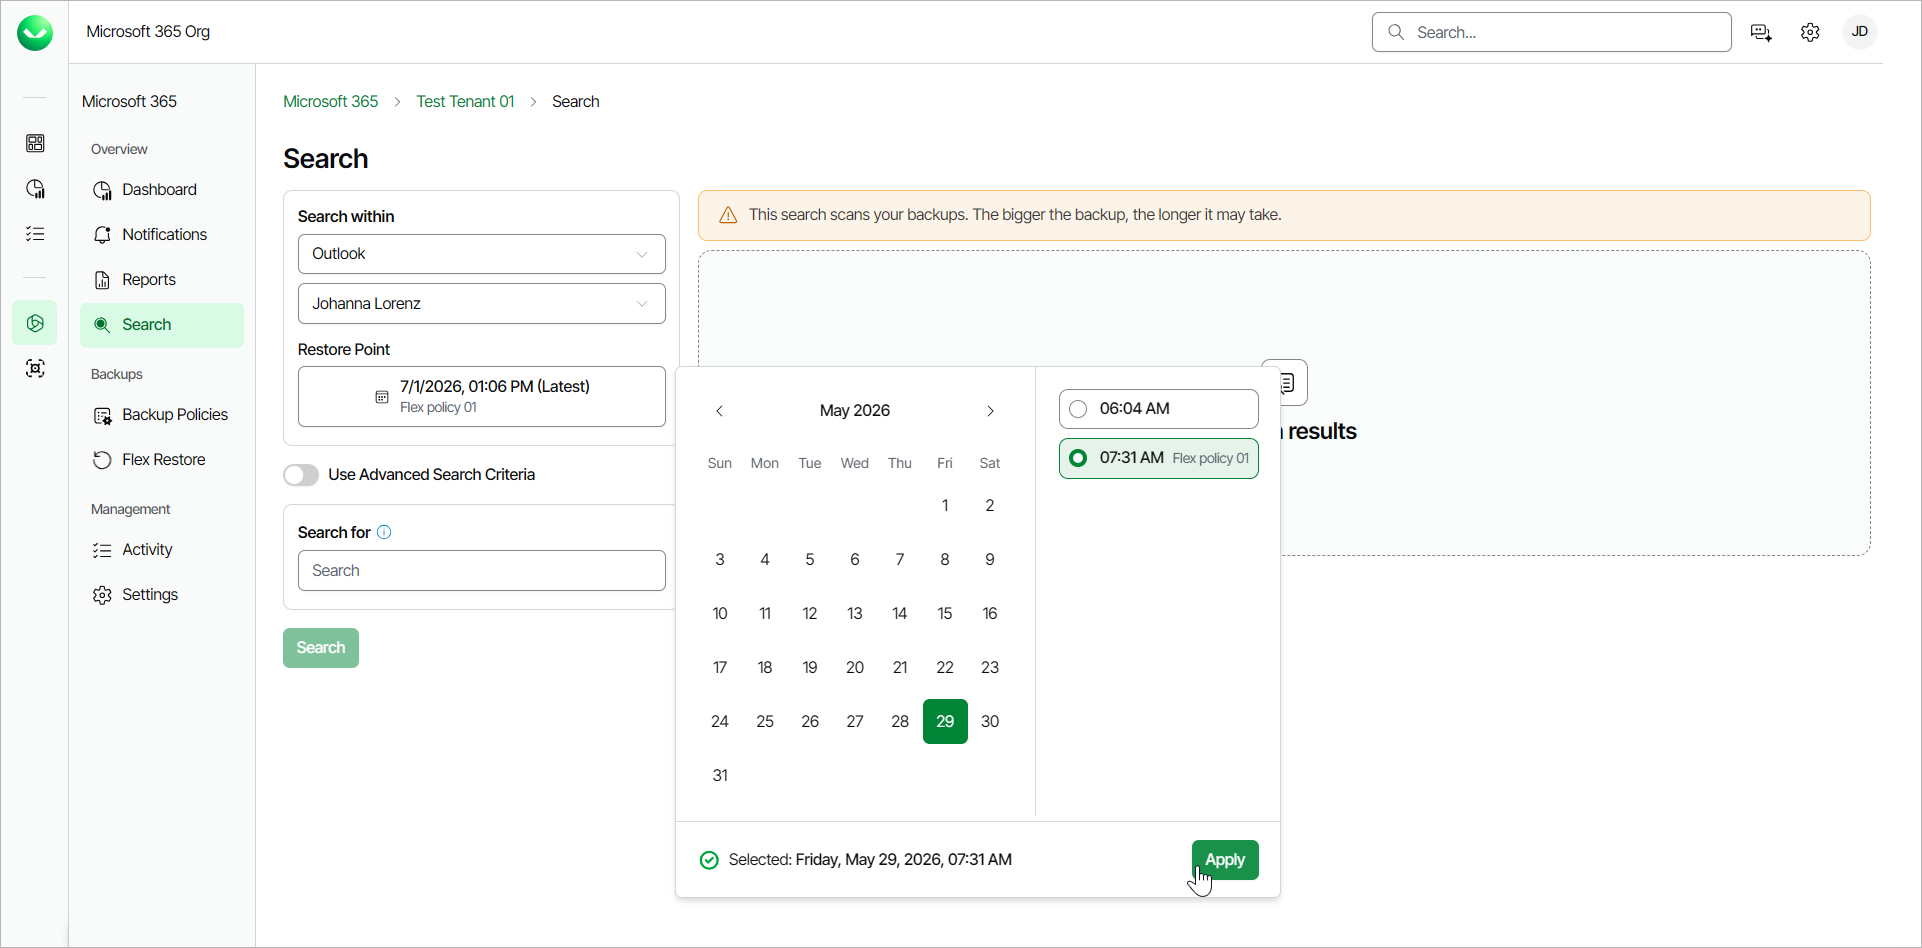Screen dimensions: 1922x948
Task: Select the 06:04 AM restore time
Action: [x=1159, y=409]
